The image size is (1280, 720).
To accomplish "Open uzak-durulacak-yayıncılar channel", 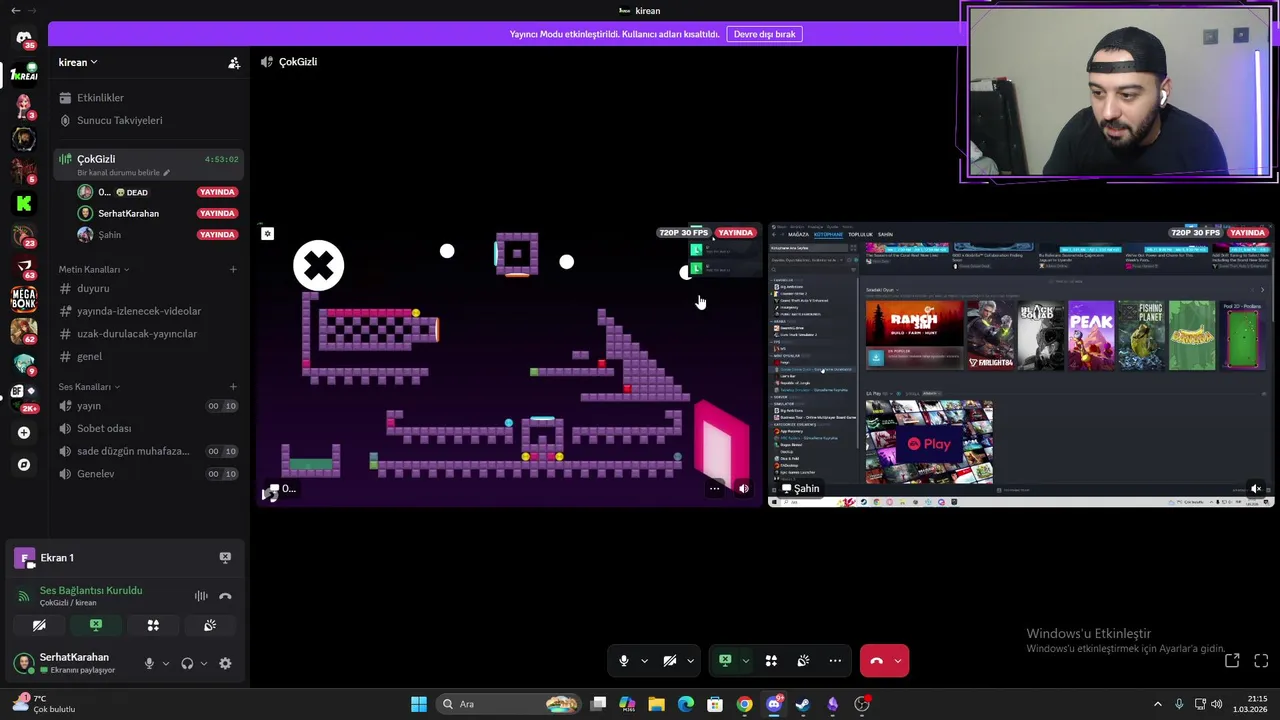I will click(148, 334).
